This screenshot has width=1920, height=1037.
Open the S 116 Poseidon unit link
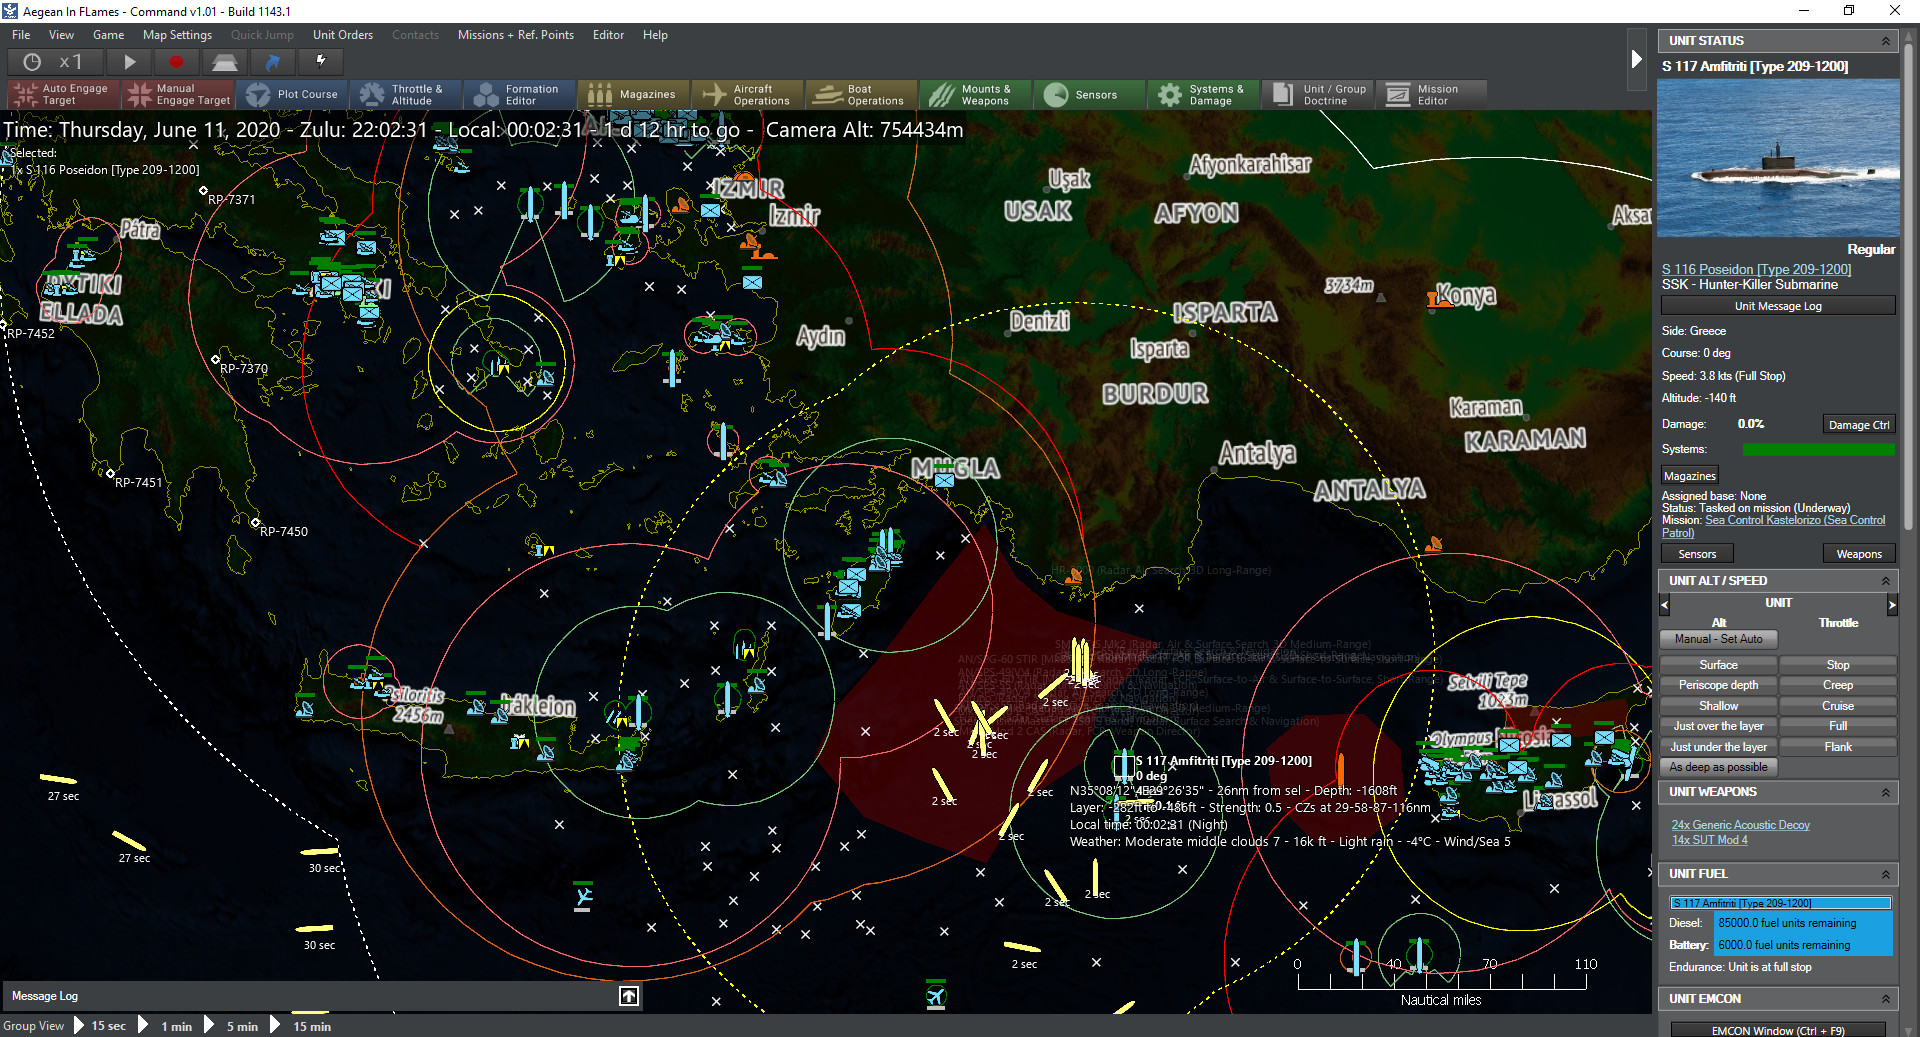pyautogui.click(x=1756, y=269)
